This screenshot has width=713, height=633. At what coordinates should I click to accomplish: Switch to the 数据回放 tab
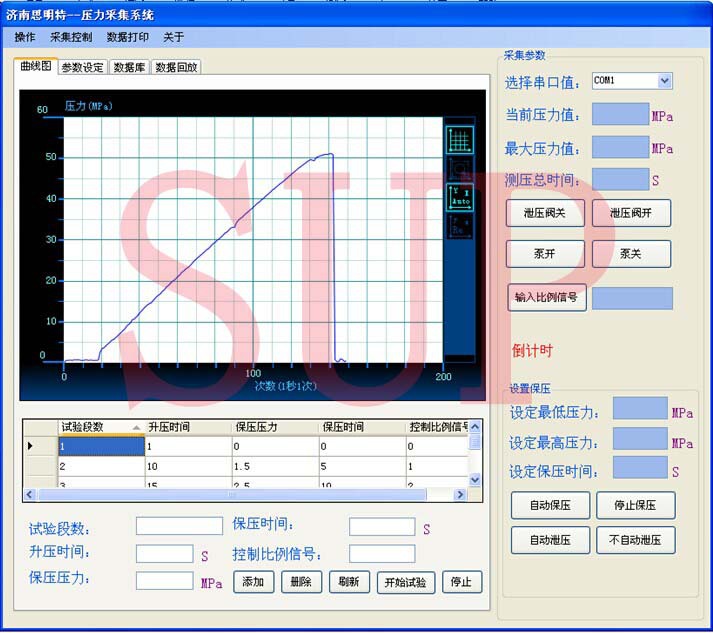pos(176,68)
